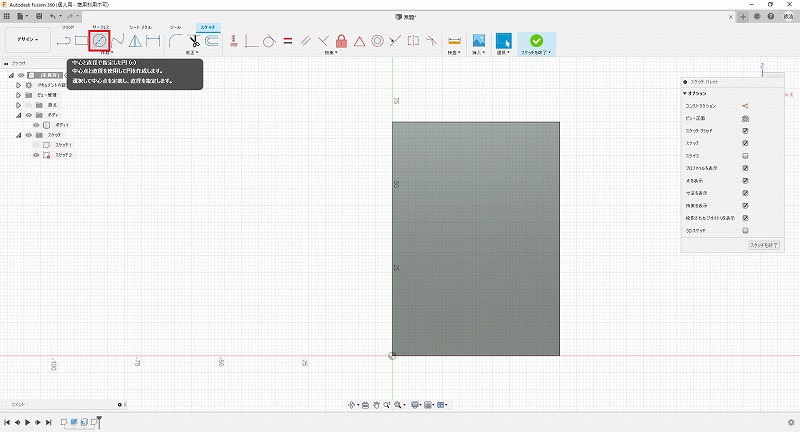The image size is (800, 432).
Task: Switch to the Sheet Metal tab
Action: click(x=140, y=27)
